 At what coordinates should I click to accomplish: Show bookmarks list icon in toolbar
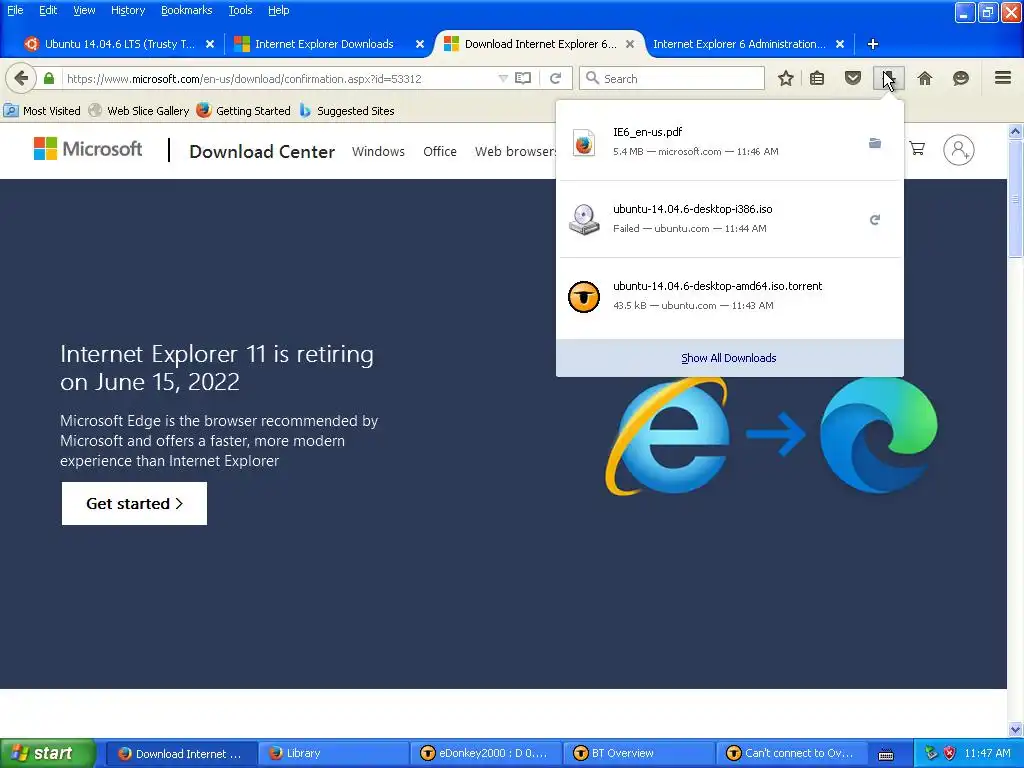click(817, 78)
